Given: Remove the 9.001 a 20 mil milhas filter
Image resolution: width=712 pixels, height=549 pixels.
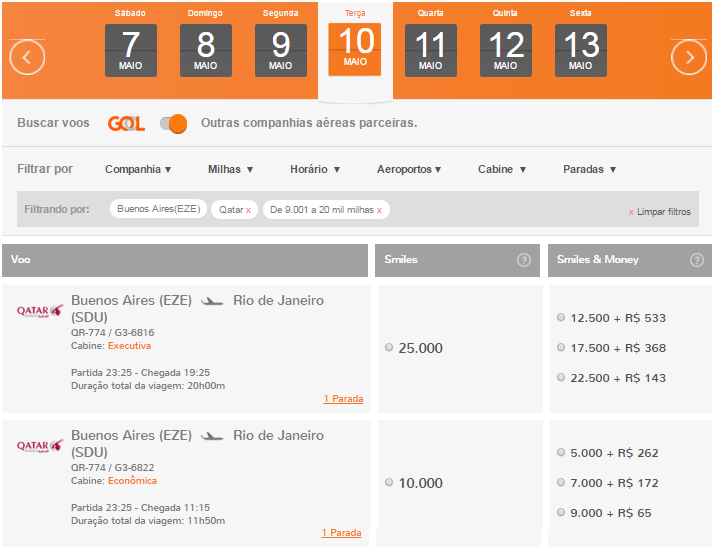Looking at the screenshot, I should (379, 210).
